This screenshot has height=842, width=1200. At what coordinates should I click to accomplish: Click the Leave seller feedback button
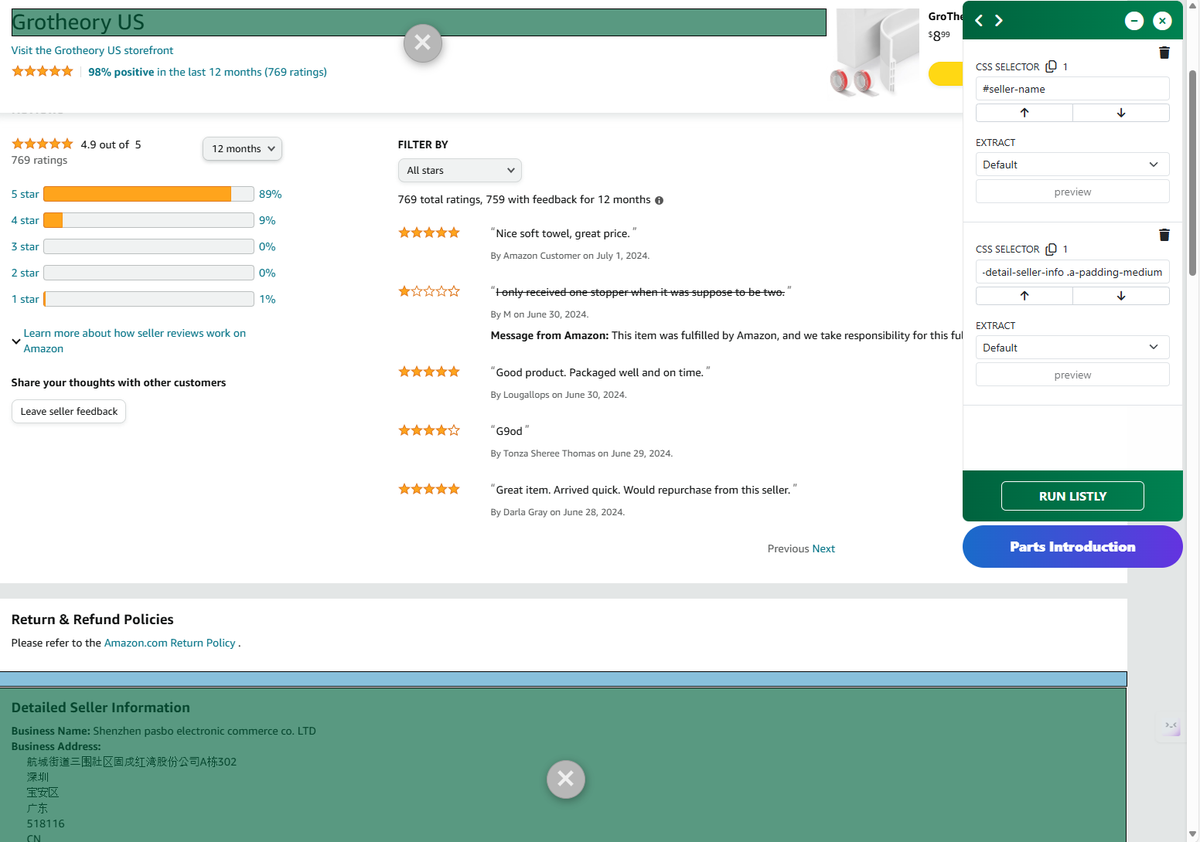coord(69,411)
